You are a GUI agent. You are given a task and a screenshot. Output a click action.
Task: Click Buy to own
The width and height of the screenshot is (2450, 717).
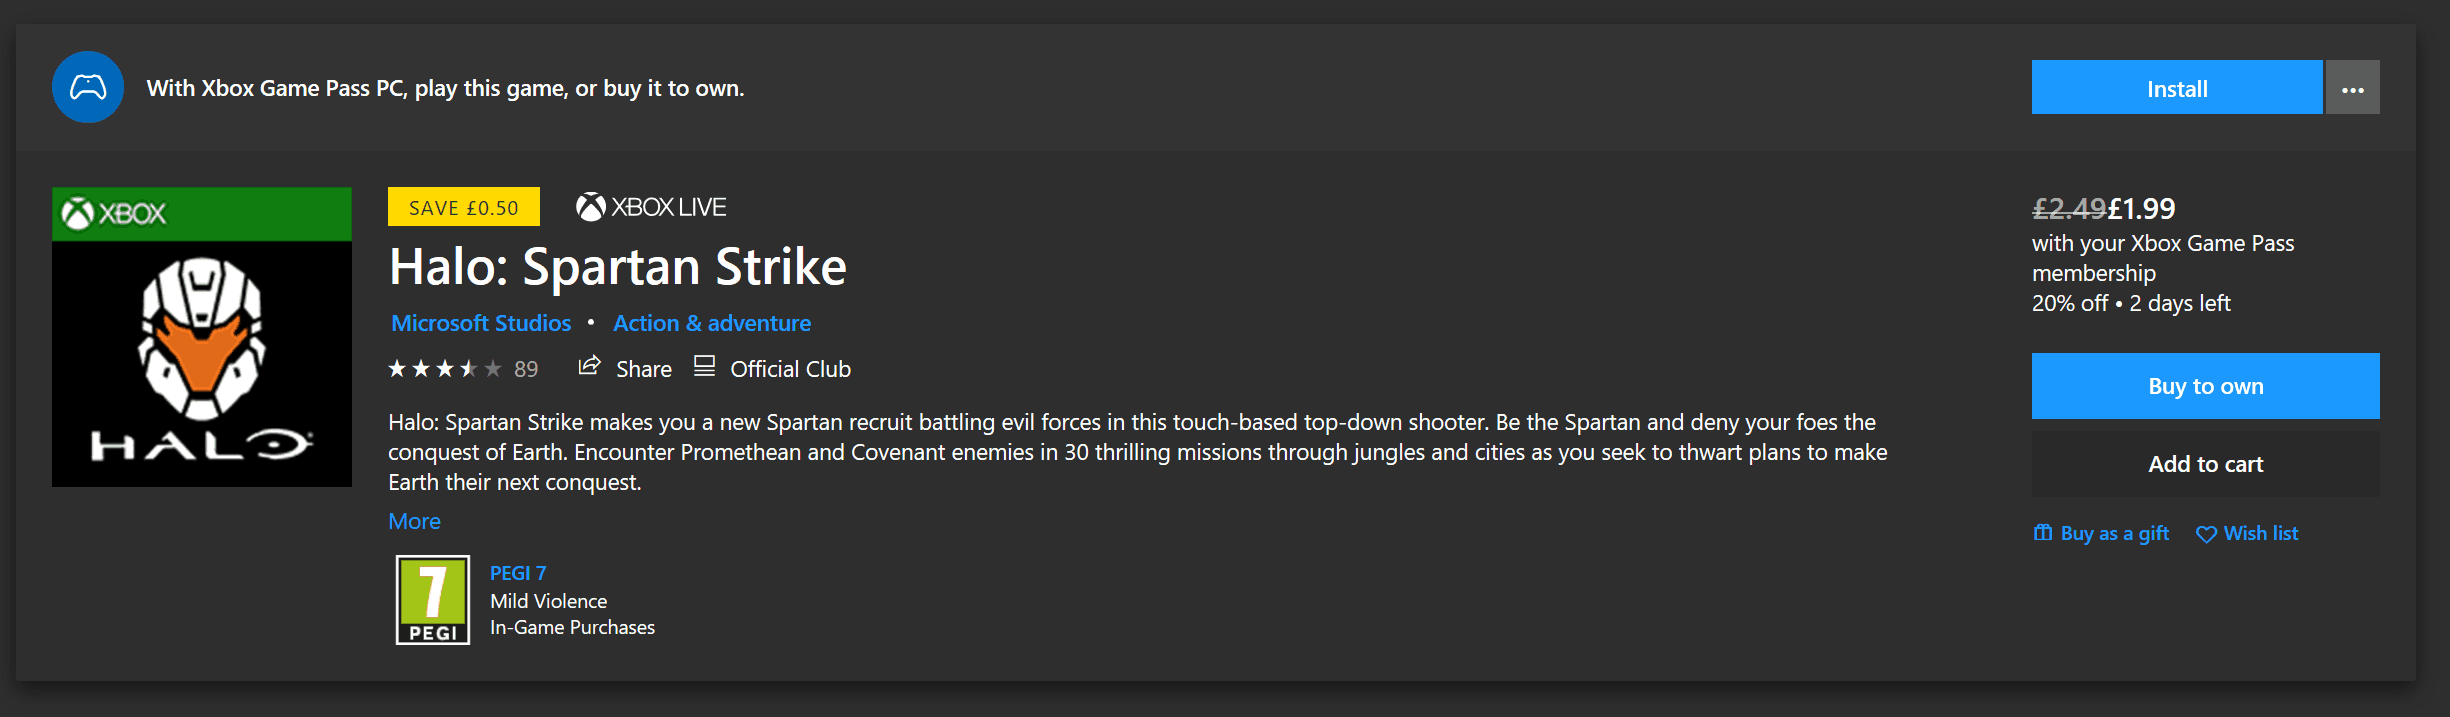pos(2205,386)
